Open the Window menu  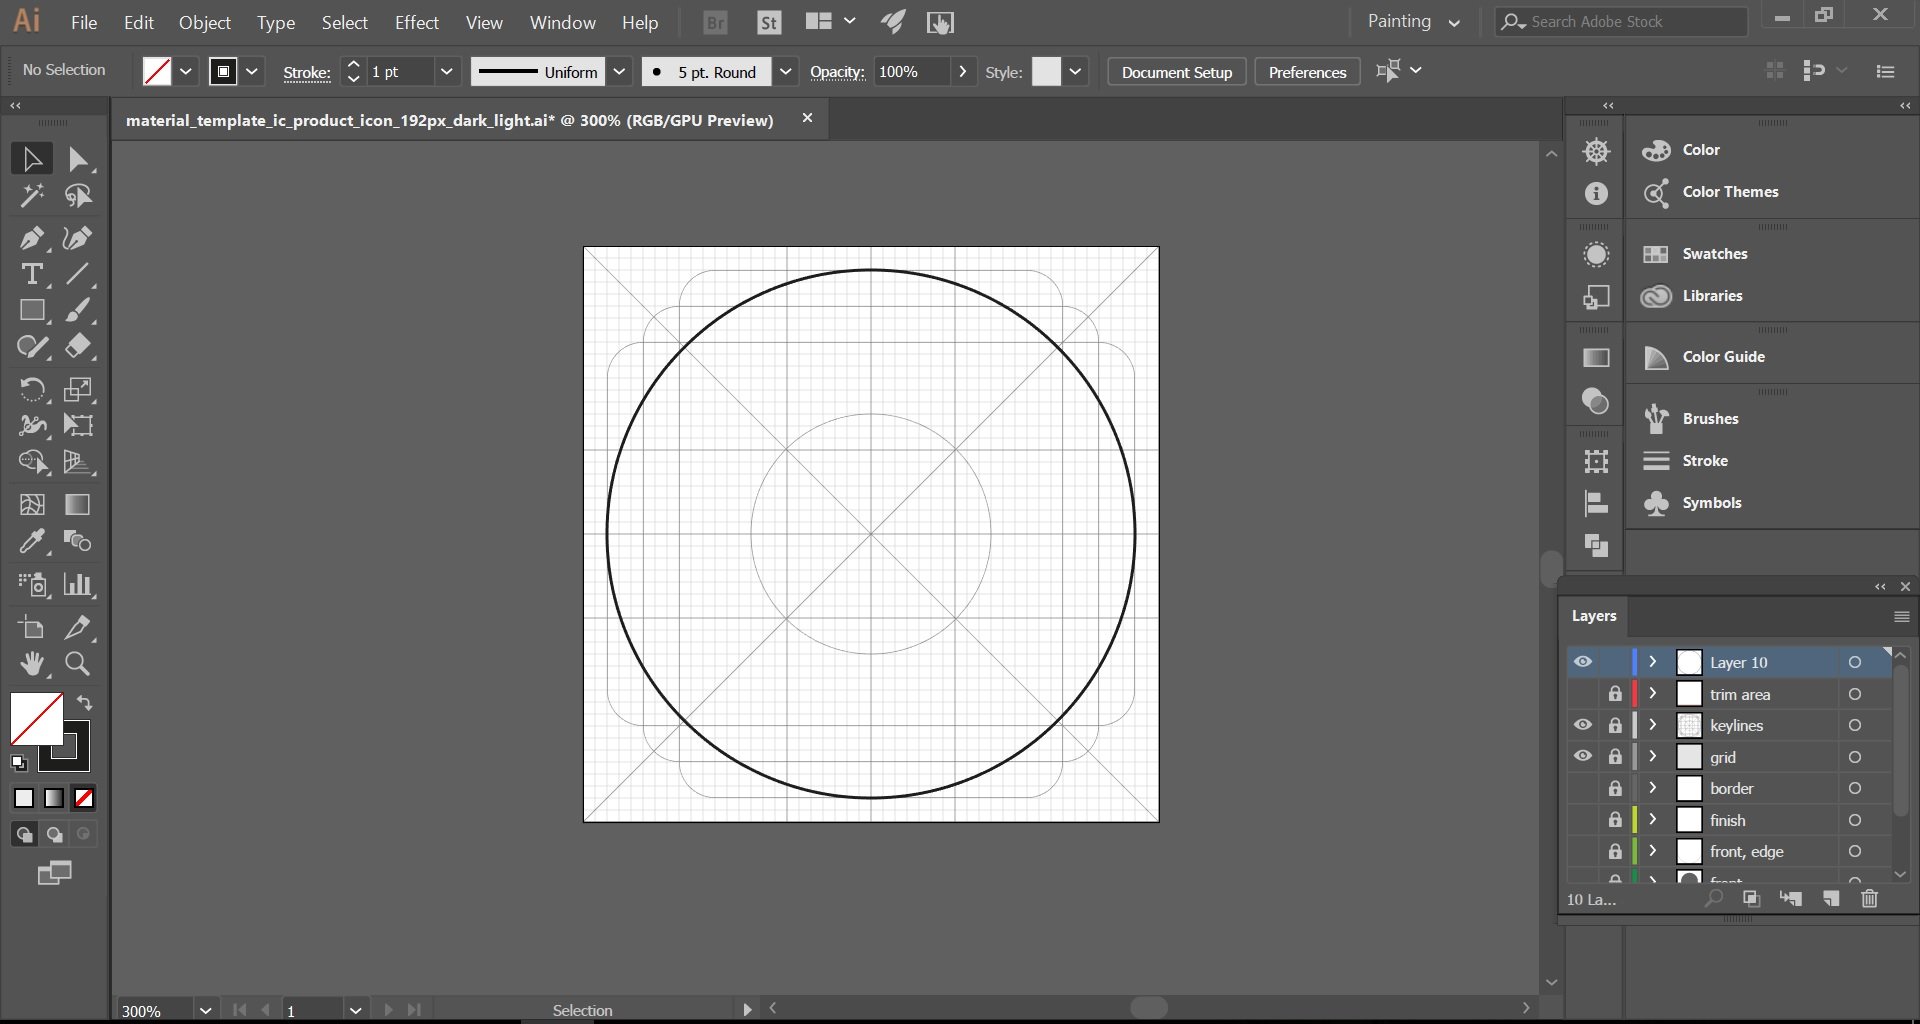coord(562,22)
